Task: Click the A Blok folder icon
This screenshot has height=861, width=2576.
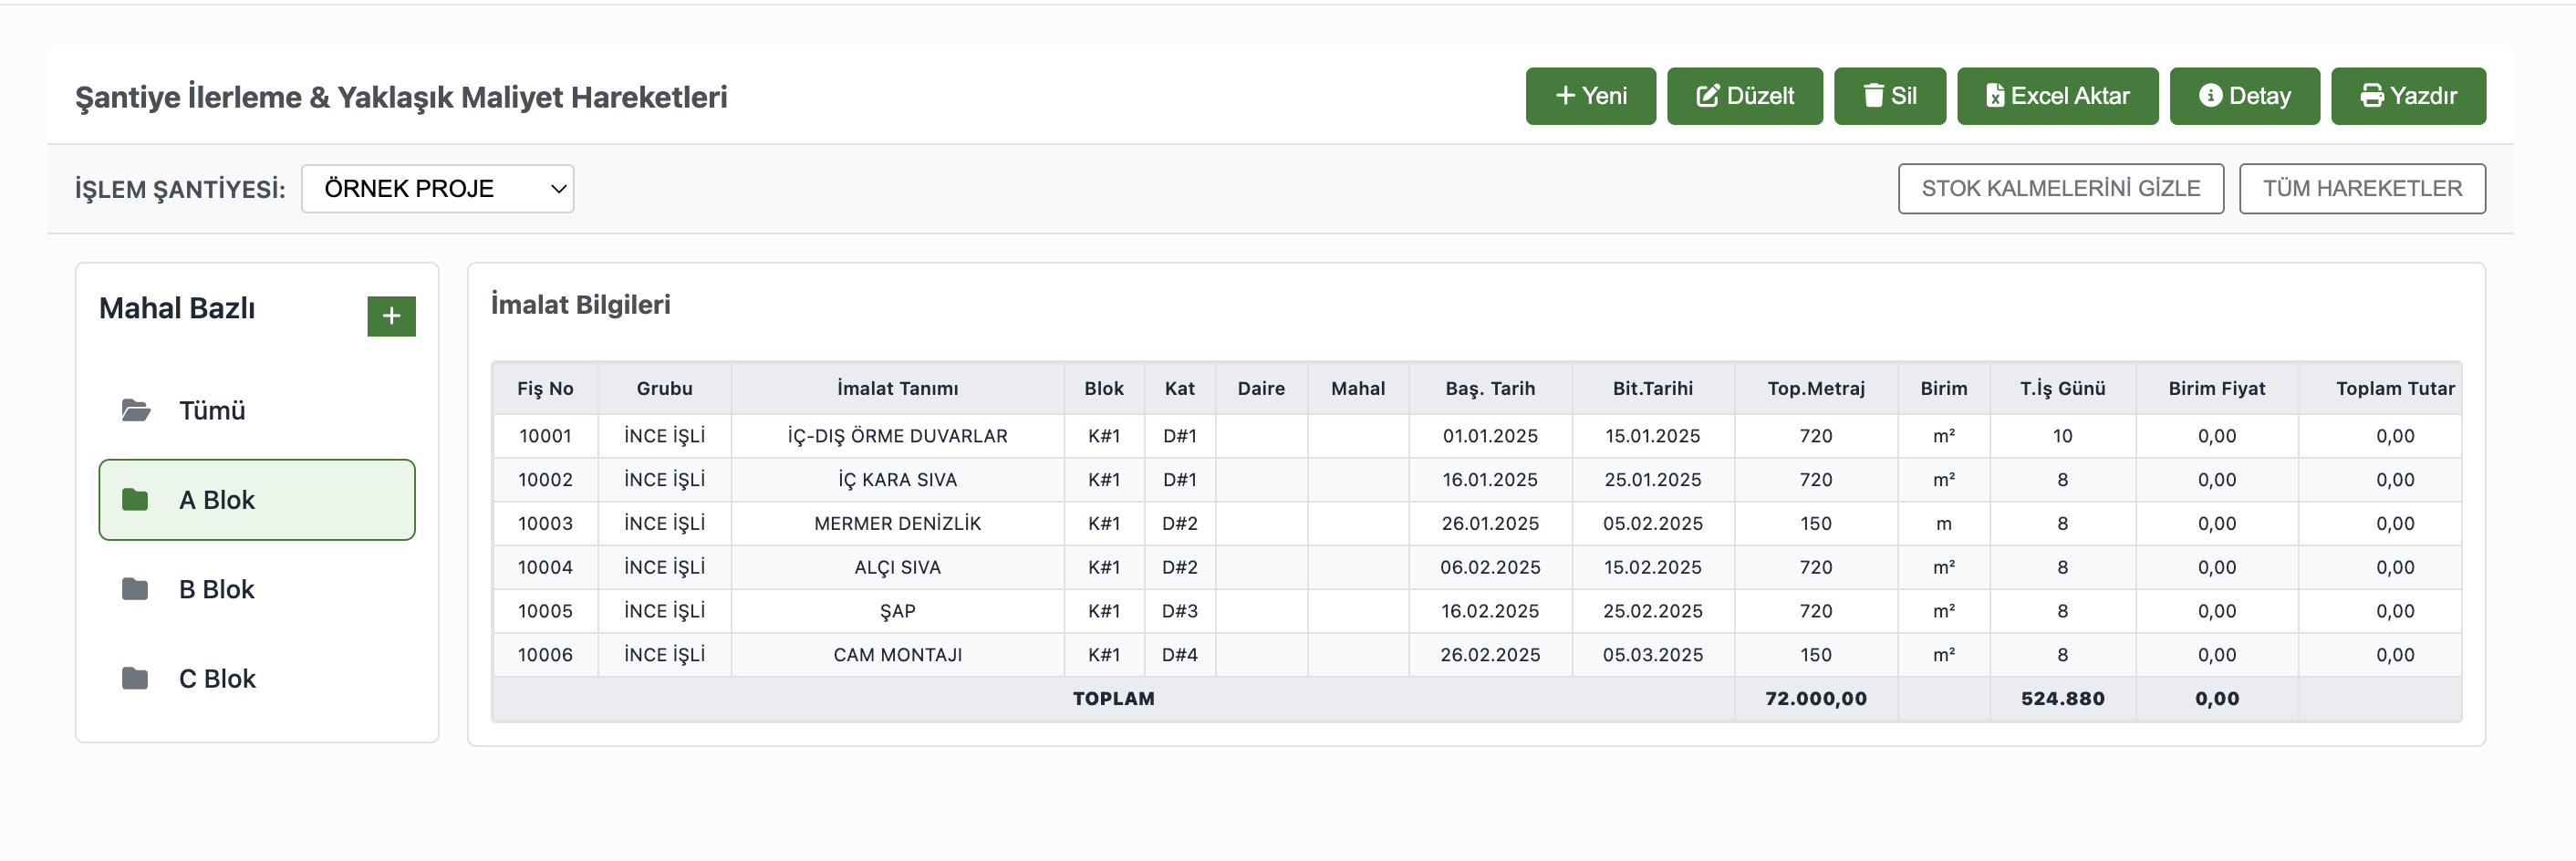Action: click(x=135, y=500)
